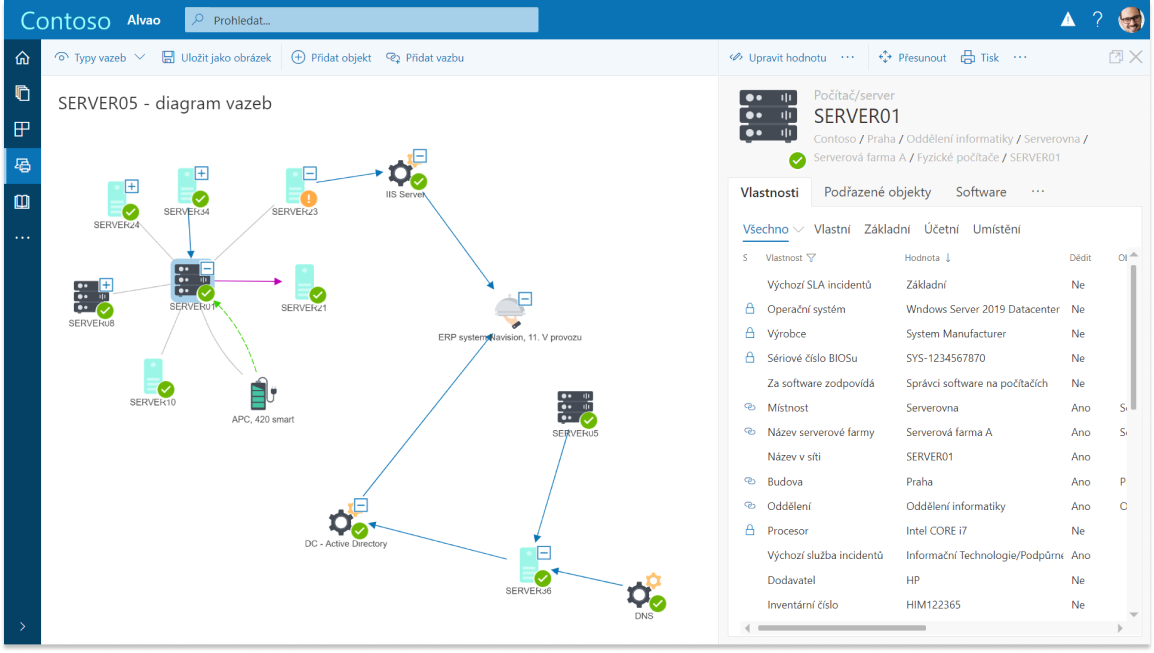Click the alert warning icon in header

1068,19
